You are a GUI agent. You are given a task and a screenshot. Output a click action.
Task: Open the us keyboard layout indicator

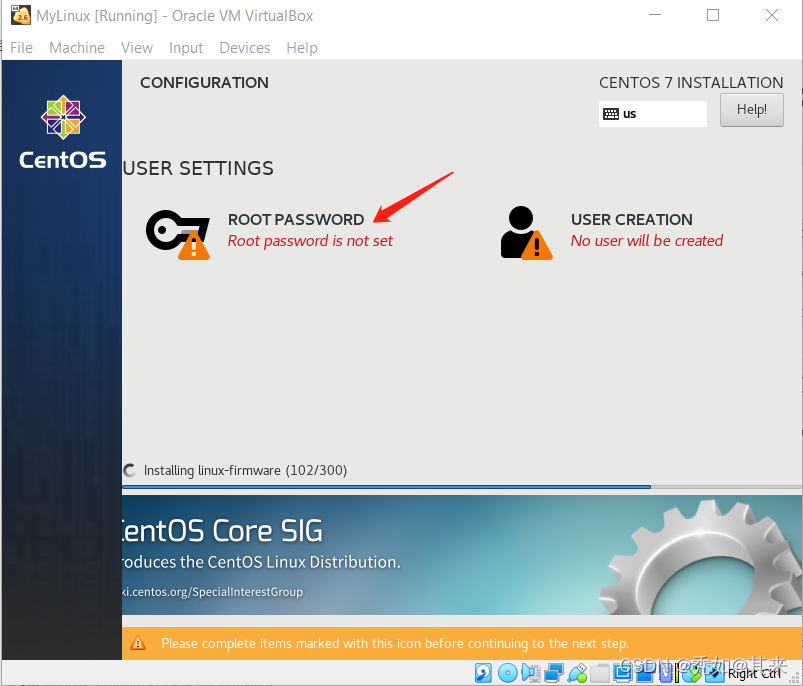click(x=652, y=114)
